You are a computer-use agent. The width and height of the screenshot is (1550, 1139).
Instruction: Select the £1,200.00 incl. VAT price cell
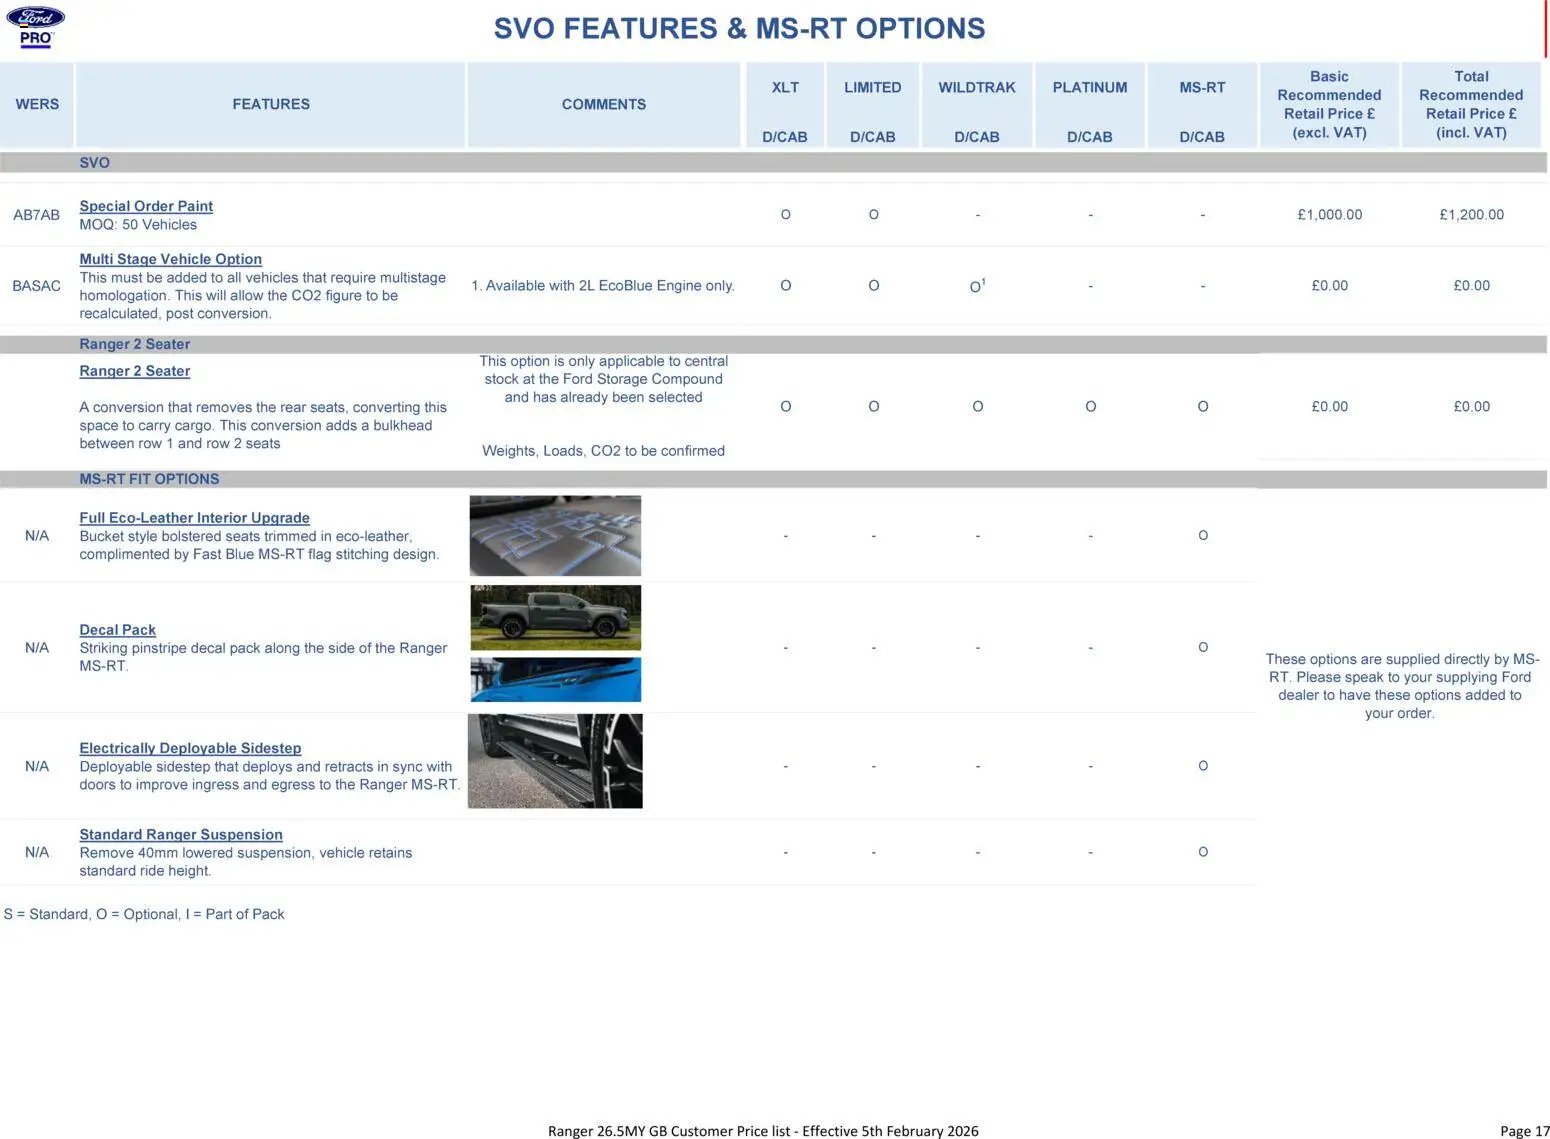tap(1471, 215)
